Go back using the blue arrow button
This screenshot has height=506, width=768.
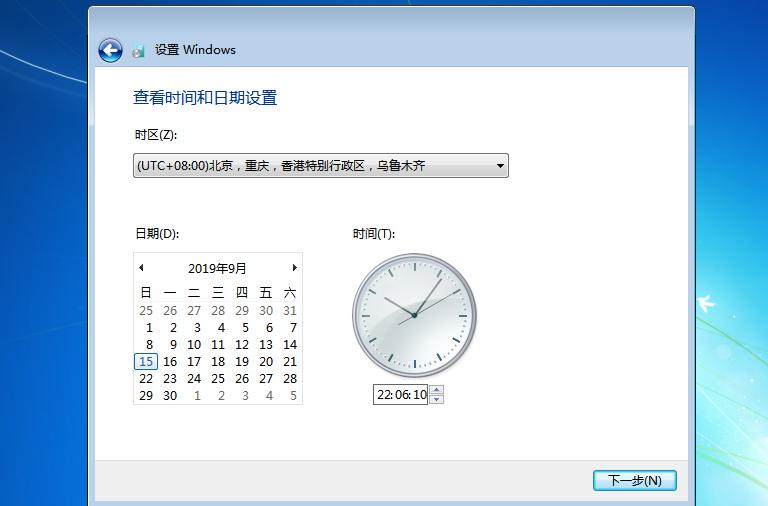coord(110,50)
